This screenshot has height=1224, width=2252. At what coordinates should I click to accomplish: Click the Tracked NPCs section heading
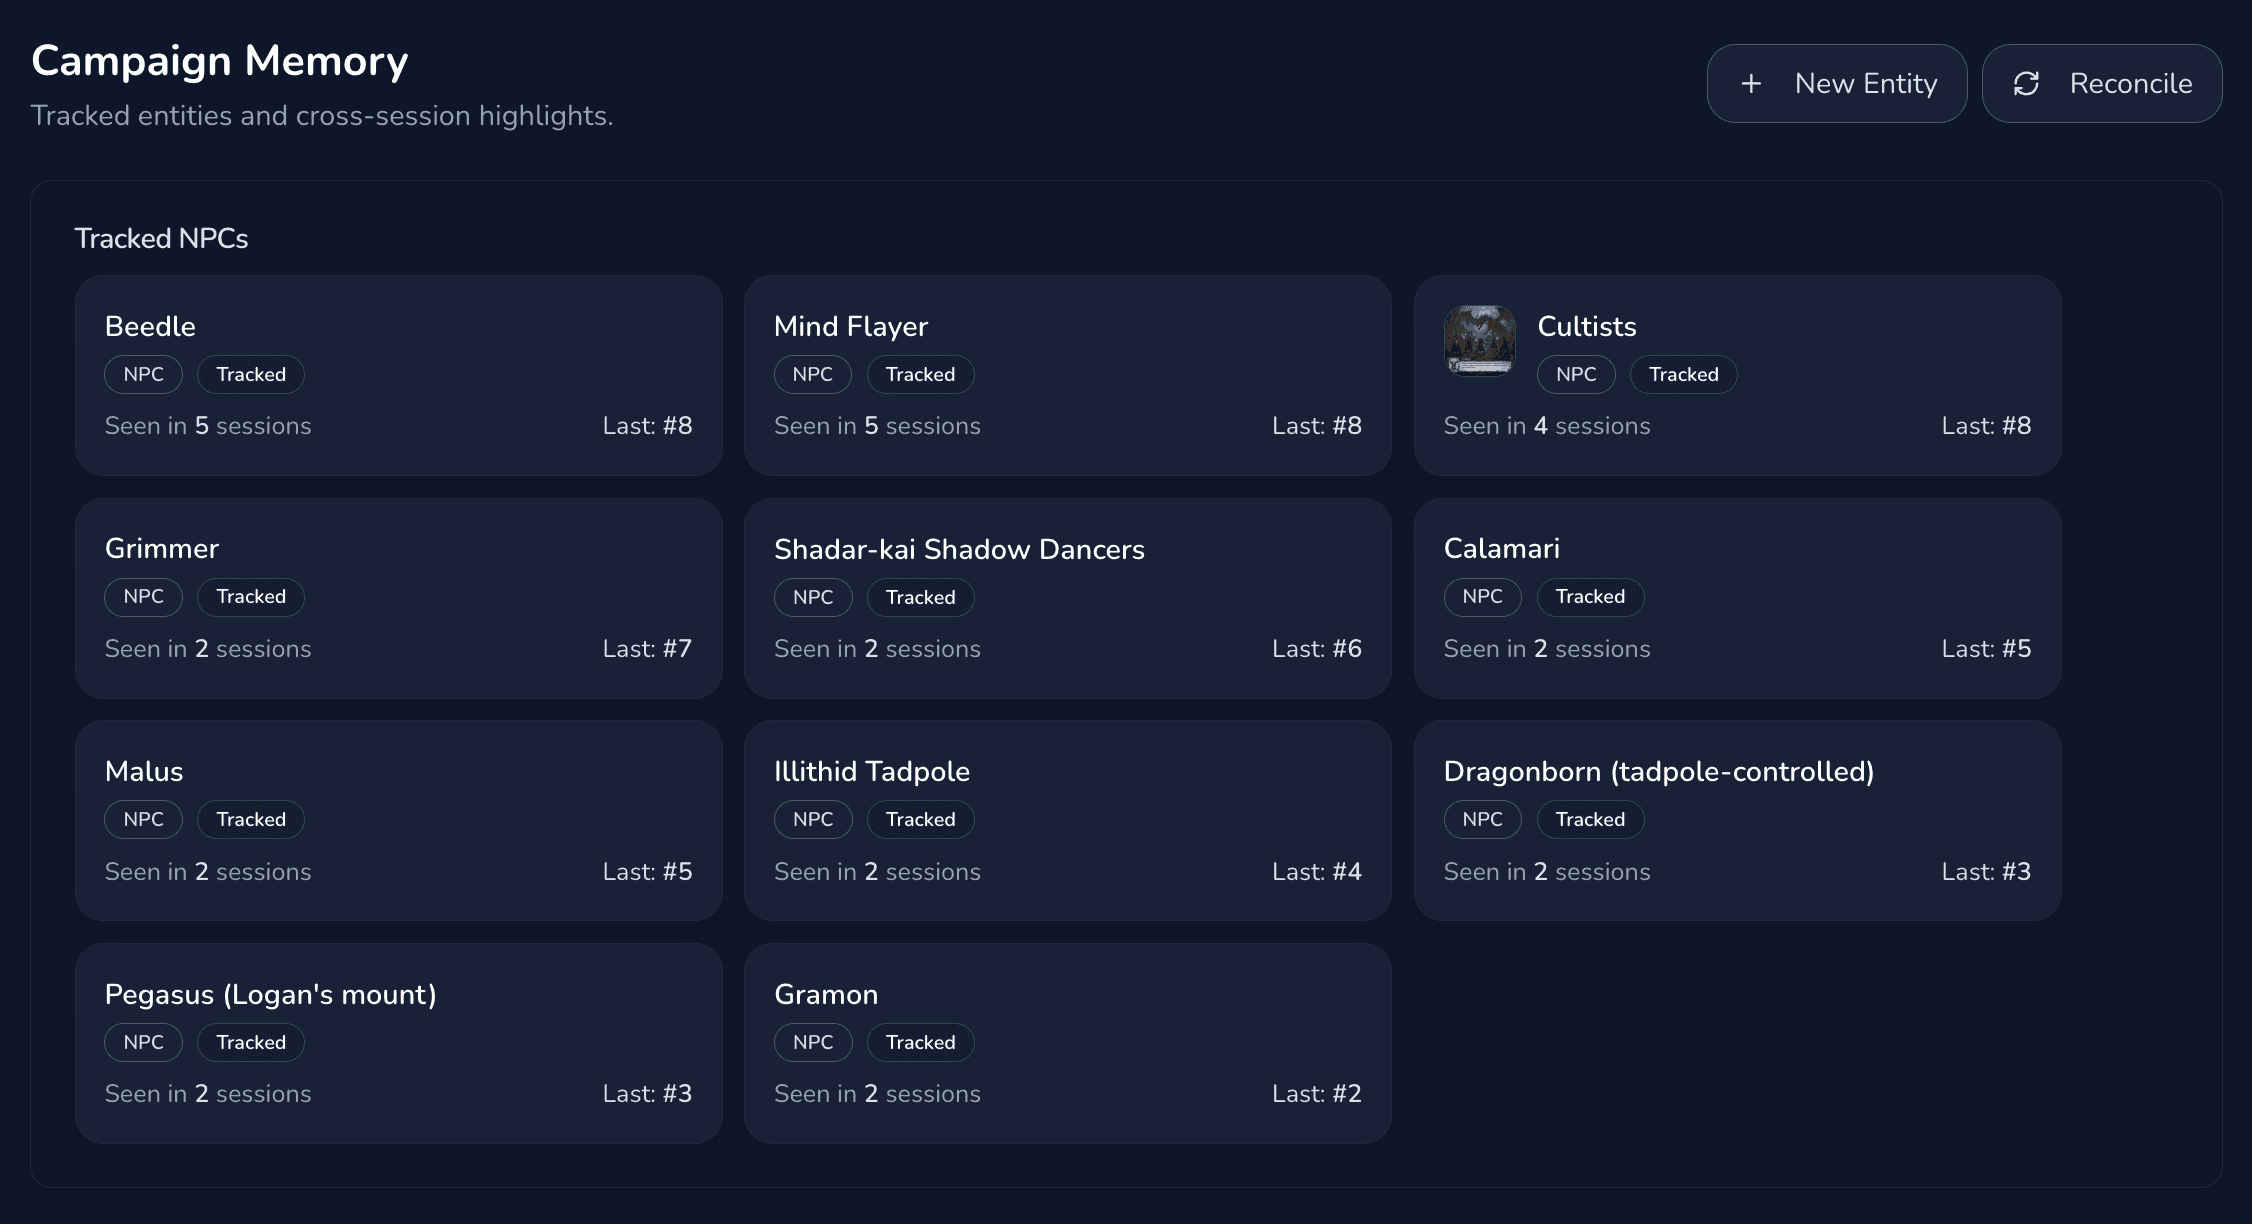[x=161, y=238]
